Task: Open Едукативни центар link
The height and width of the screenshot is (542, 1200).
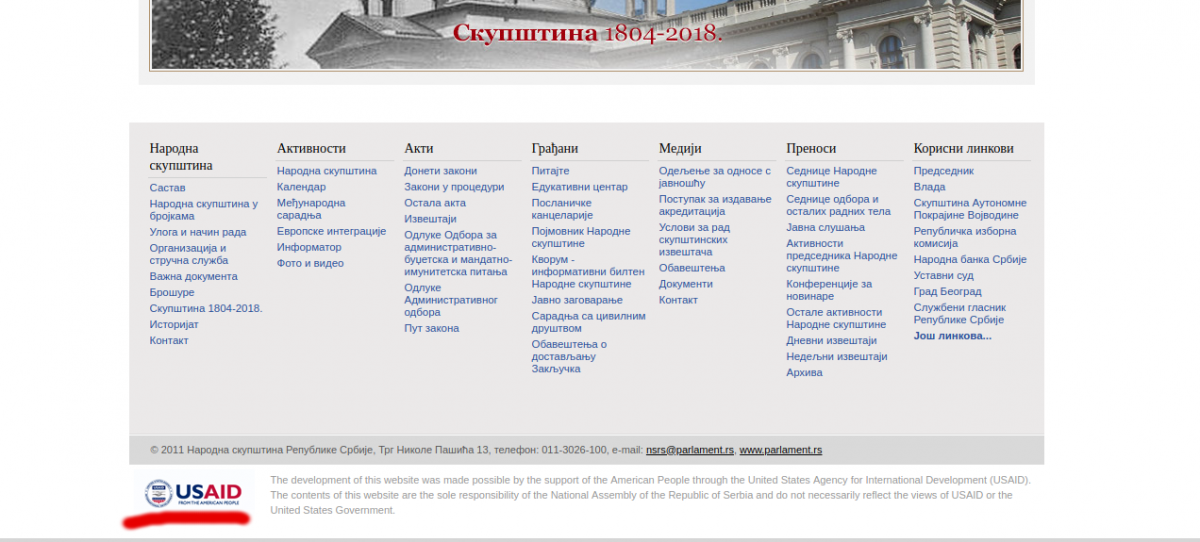Action: (579, 187)
